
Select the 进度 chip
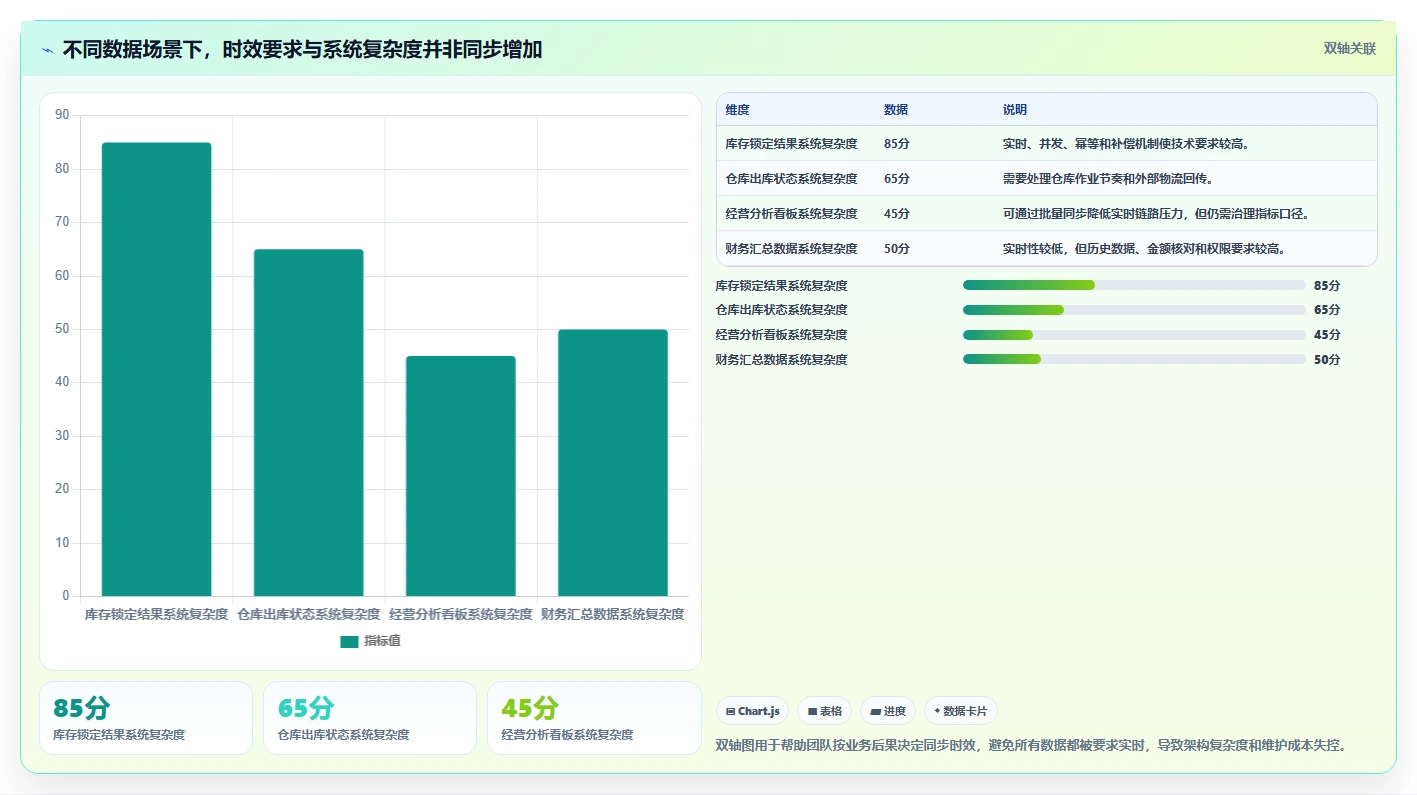(888, 711)
